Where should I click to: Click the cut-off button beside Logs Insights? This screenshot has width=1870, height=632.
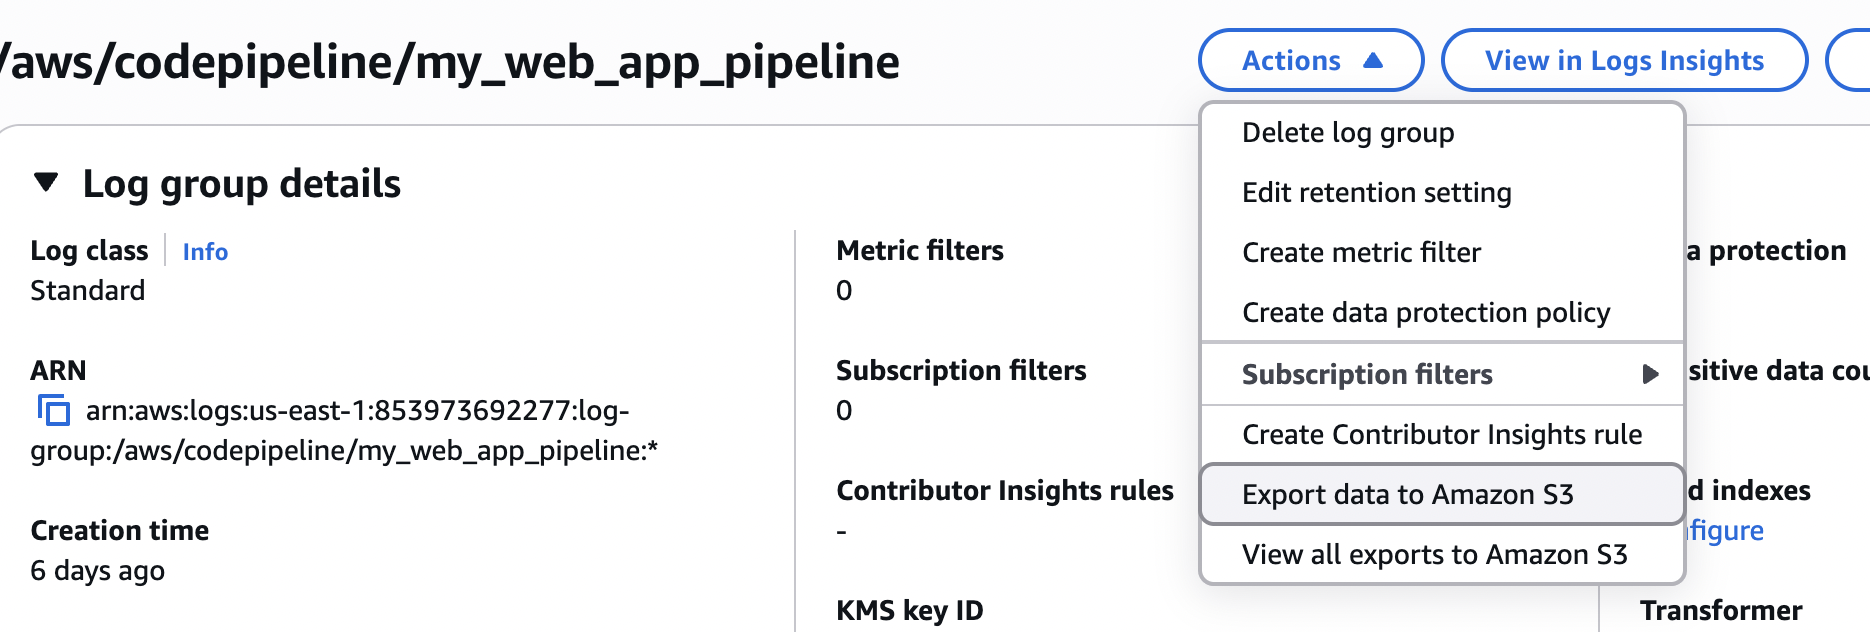1850,61
